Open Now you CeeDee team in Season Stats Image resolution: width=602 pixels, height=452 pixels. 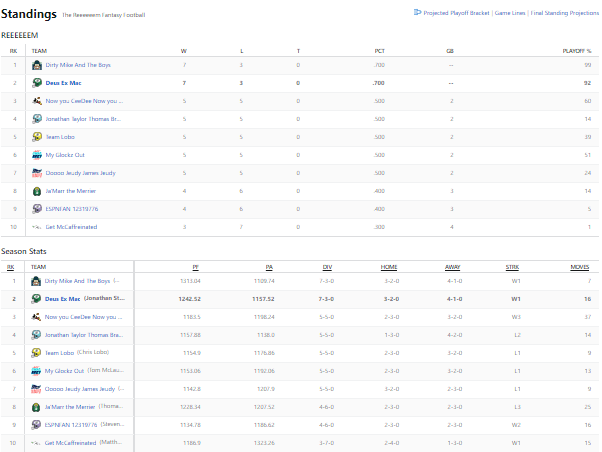(x=84, y=316)
